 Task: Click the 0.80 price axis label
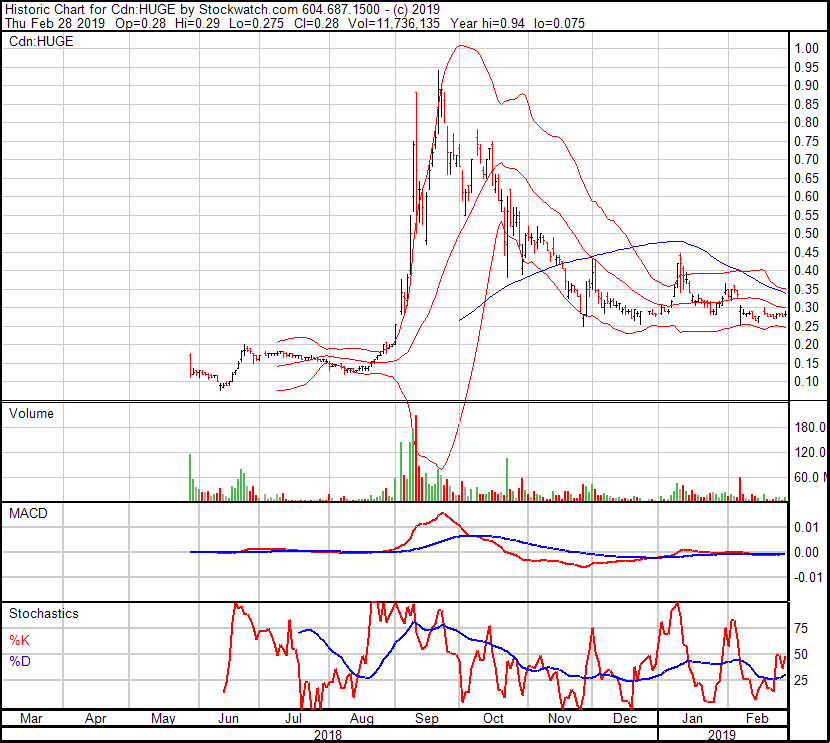point(807,122)
